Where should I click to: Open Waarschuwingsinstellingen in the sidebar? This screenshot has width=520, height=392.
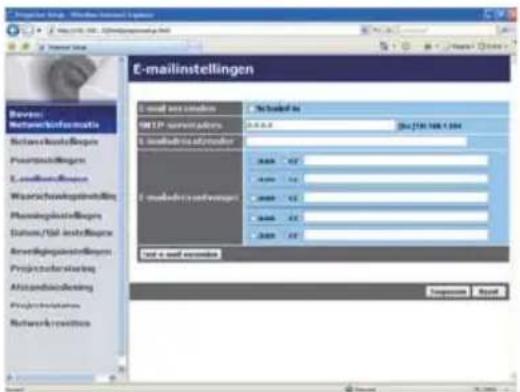(x=63, y=196)
